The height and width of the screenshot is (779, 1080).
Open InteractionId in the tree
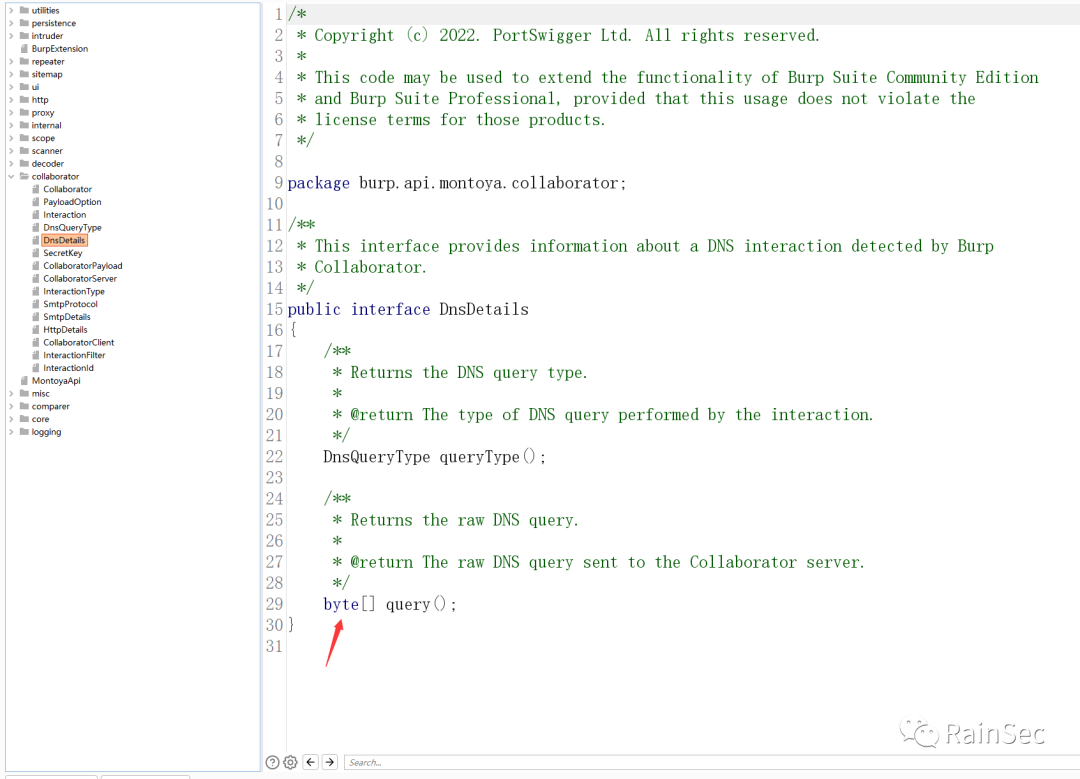point(68,368)
